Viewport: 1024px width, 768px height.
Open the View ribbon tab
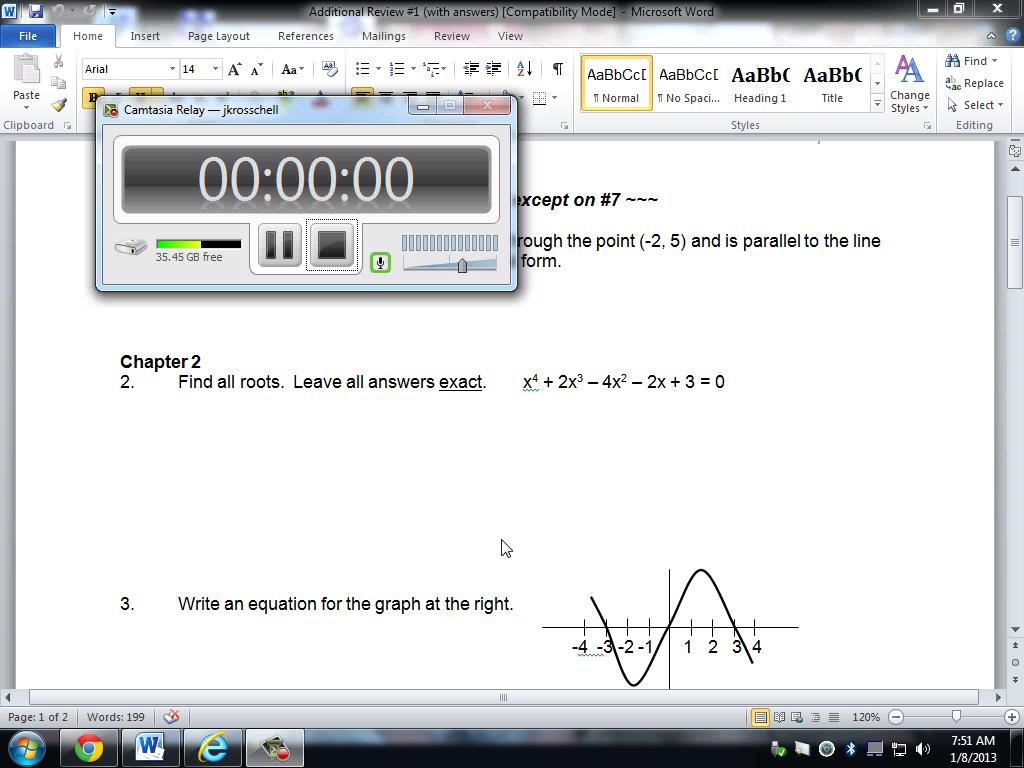pos(510,36)
